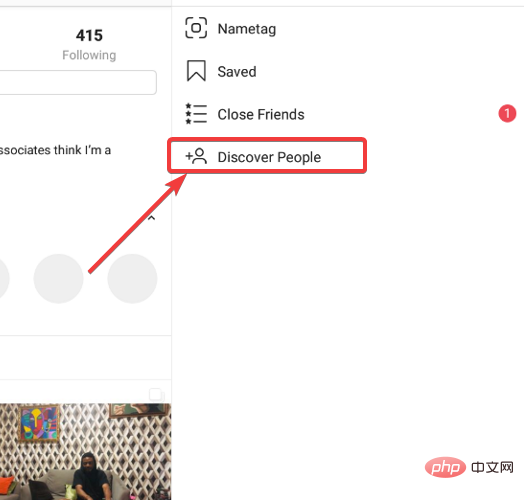
Task: Click the Following label under 415
Action: 89,55
